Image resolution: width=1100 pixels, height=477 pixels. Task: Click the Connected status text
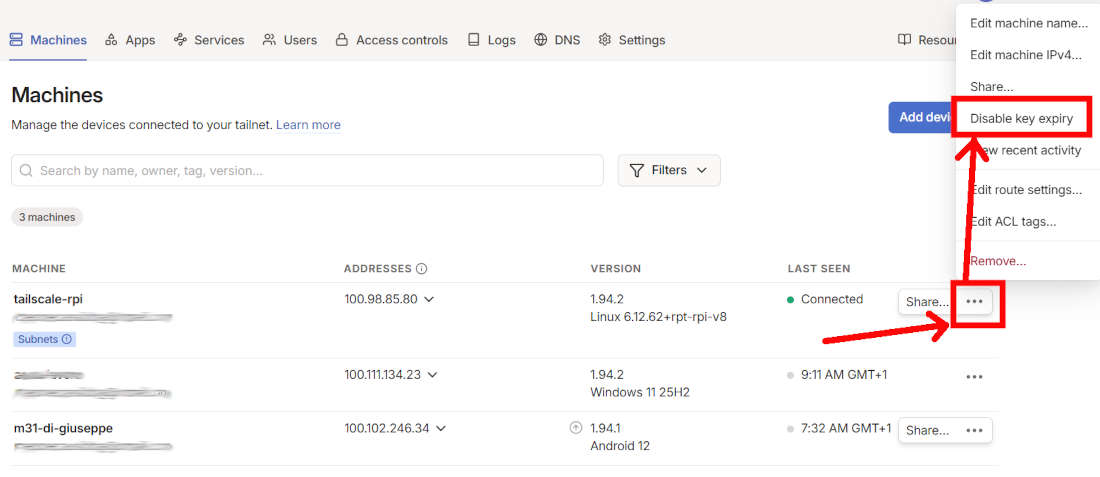[832, 299]
